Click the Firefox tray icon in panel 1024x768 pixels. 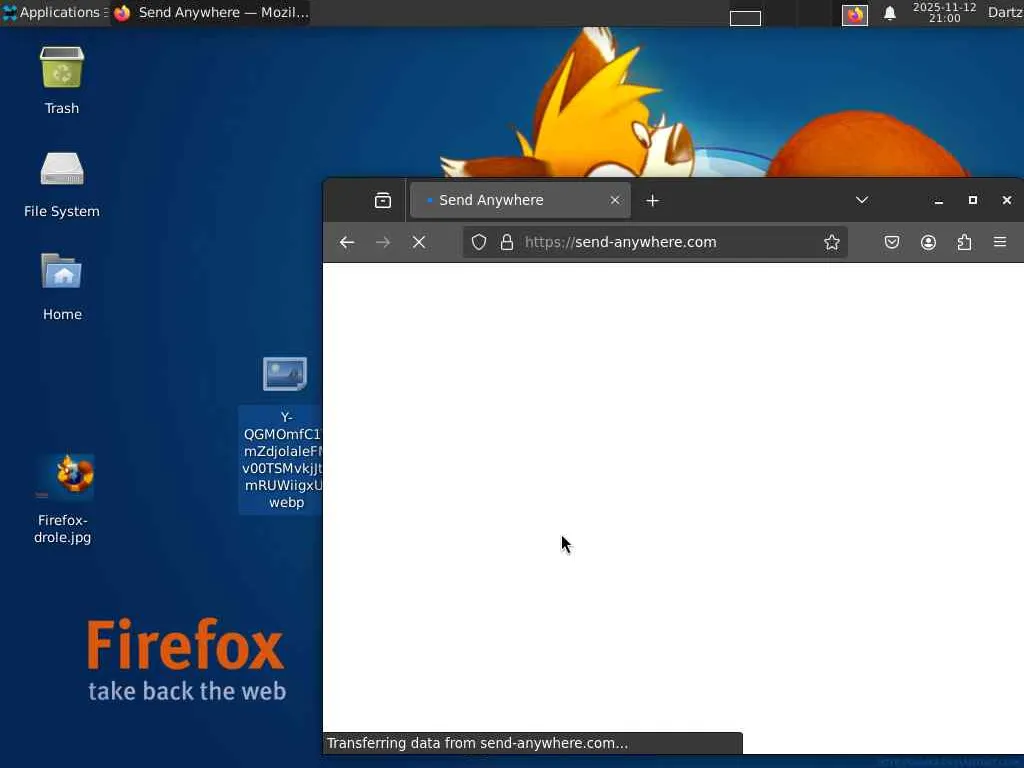[x=854, y=14]
